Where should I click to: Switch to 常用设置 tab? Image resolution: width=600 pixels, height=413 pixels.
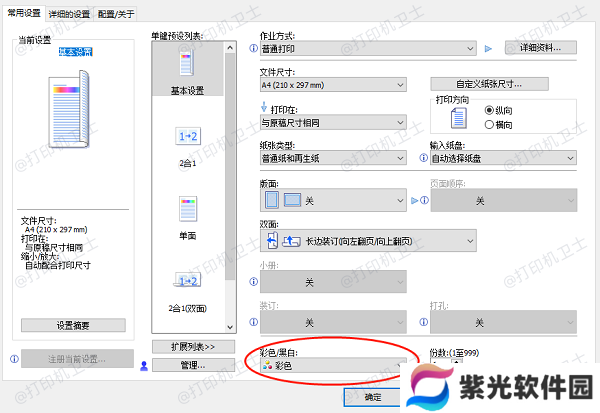pyautogui.click(x=24, y=13)
